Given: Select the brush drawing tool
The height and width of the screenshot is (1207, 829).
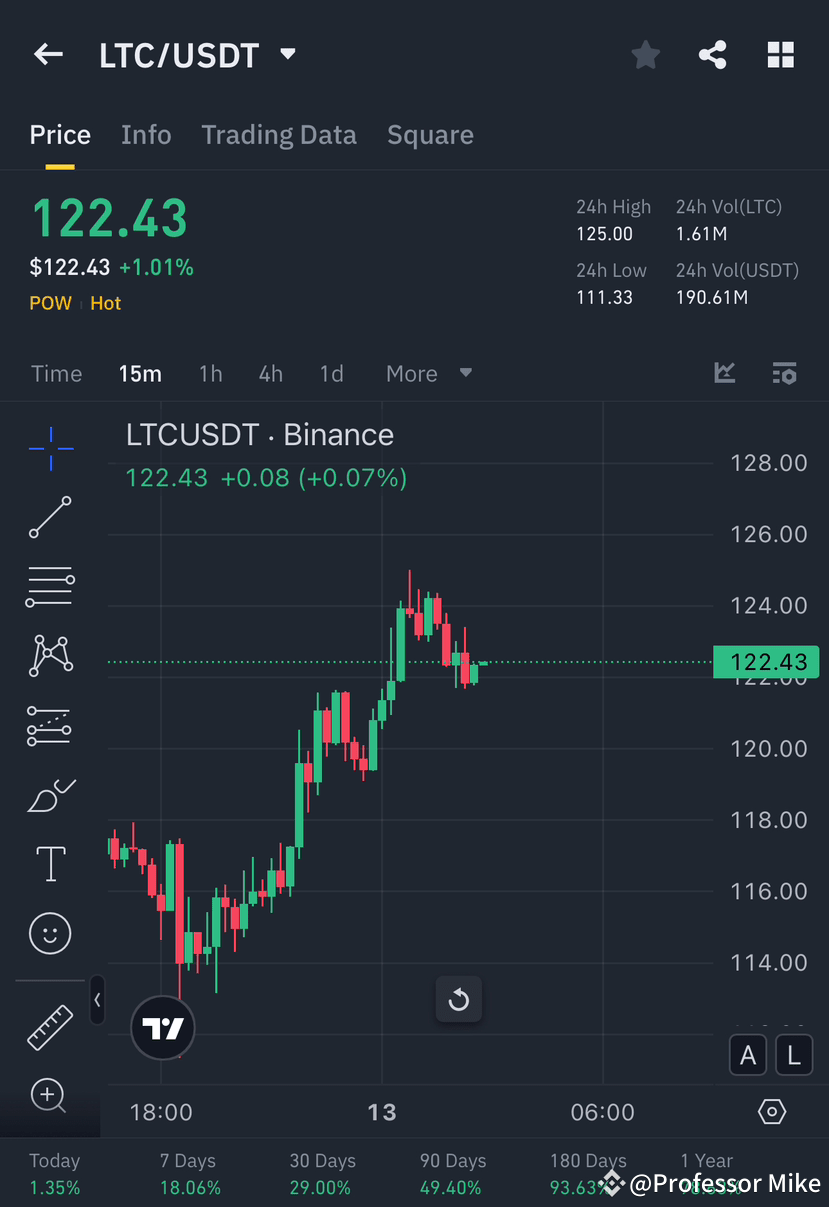Looking at the screenshot, I should click(49, 794).
